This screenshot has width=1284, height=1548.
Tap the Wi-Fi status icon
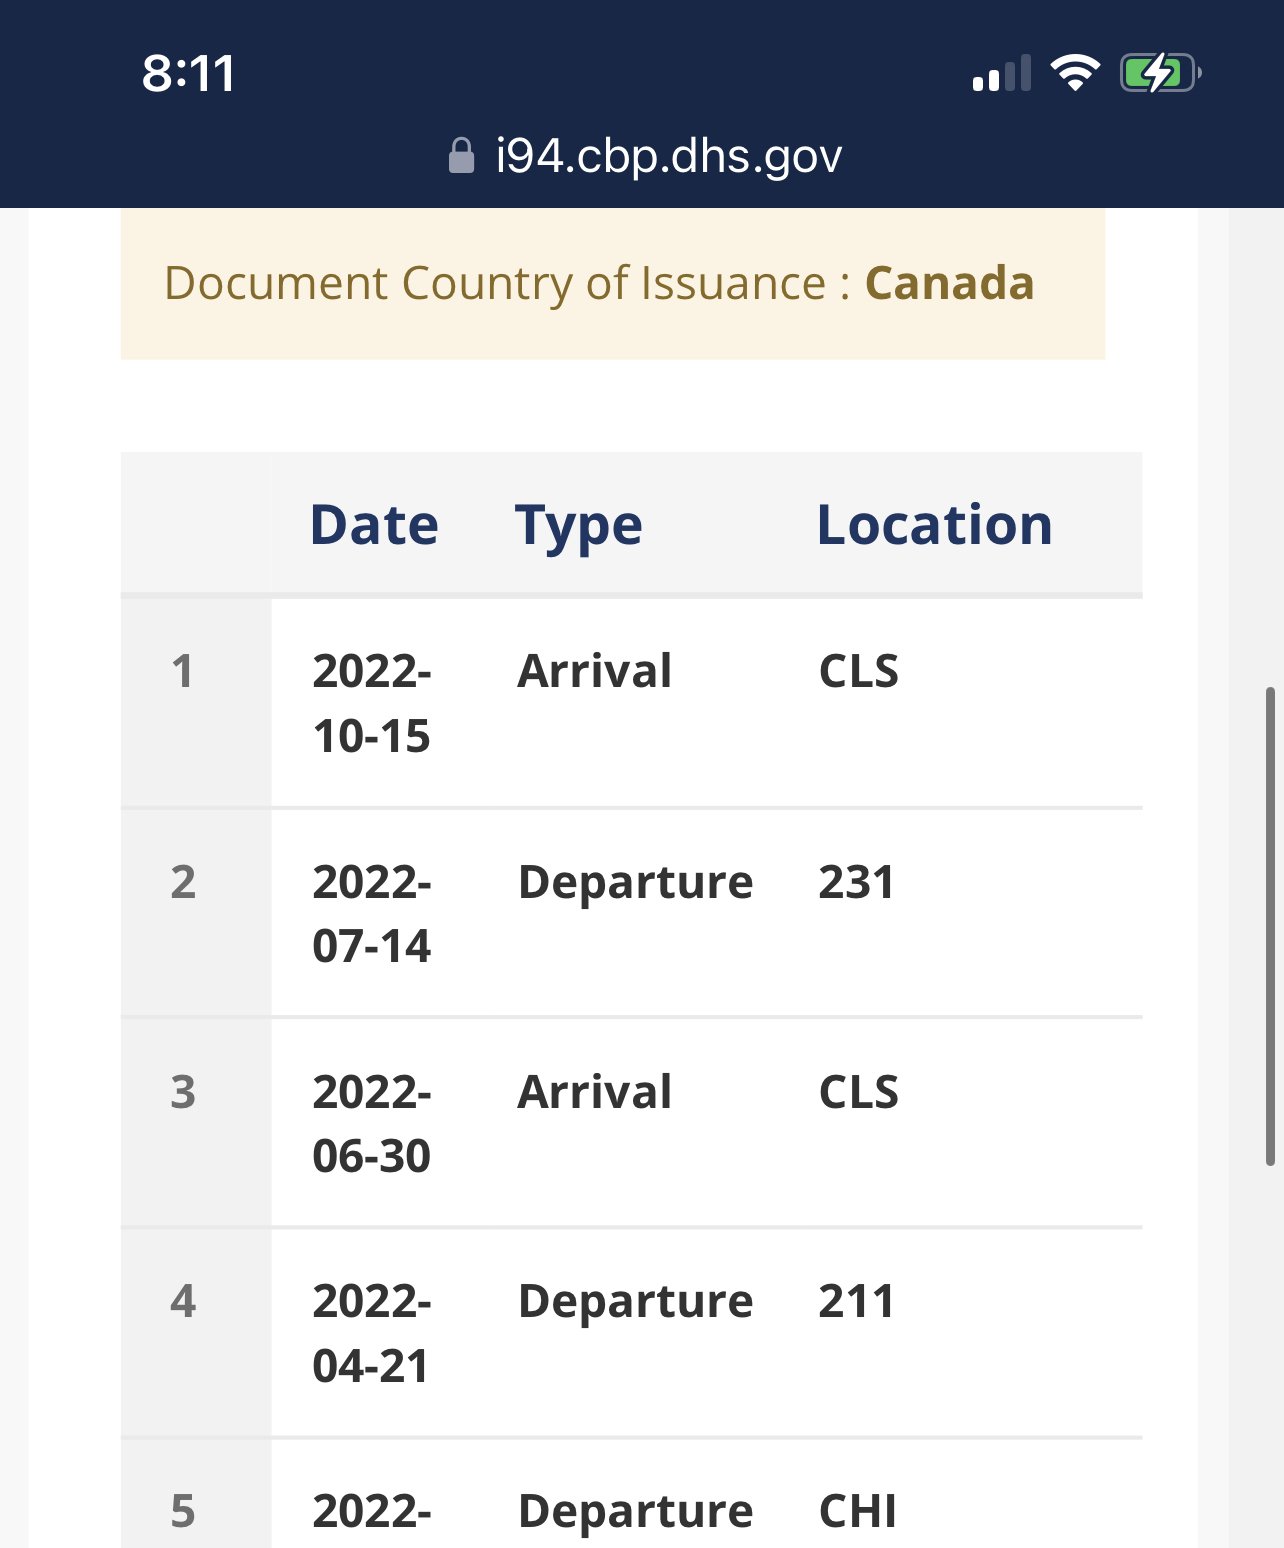(x=1075, y=73)
